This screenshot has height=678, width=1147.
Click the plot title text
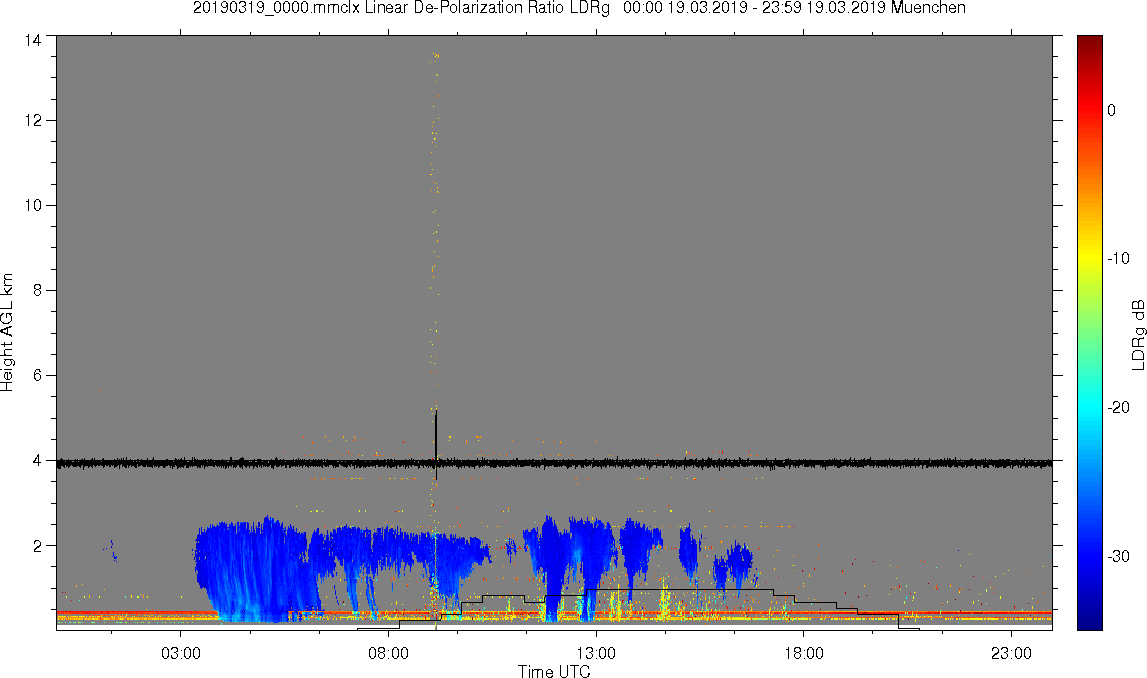[579, 8]
